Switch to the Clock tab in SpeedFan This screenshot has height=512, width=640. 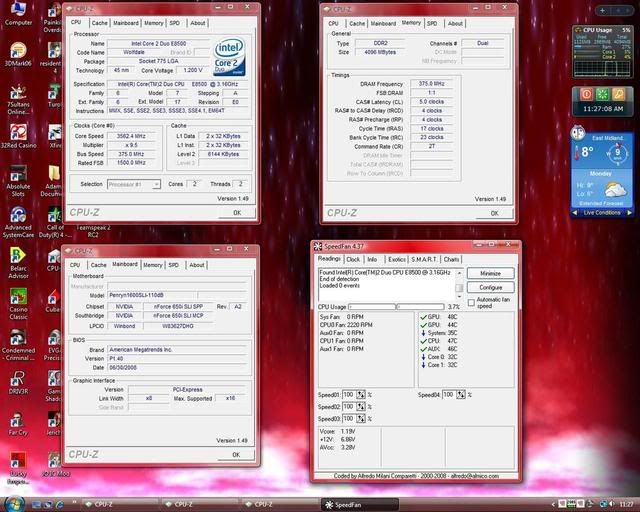tap(353, 259)
